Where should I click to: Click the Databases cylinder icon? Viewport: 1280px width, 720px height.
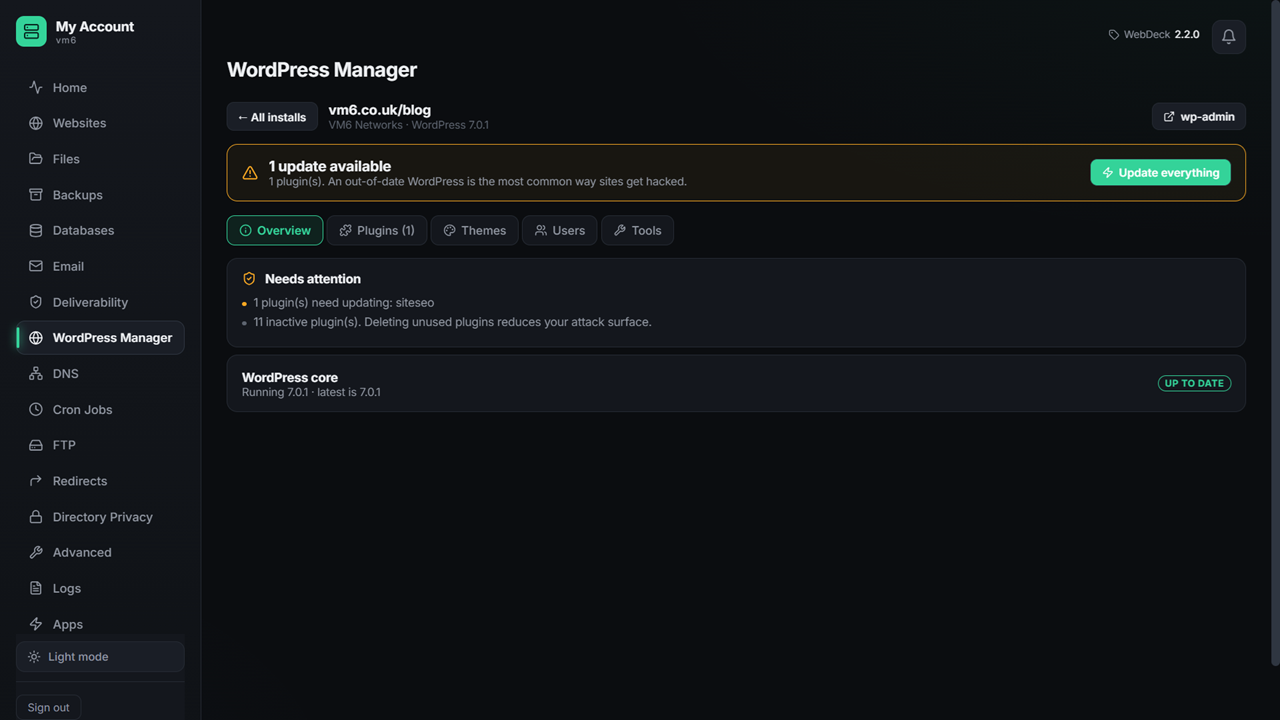pyautogui.click(x=36, y=230)
